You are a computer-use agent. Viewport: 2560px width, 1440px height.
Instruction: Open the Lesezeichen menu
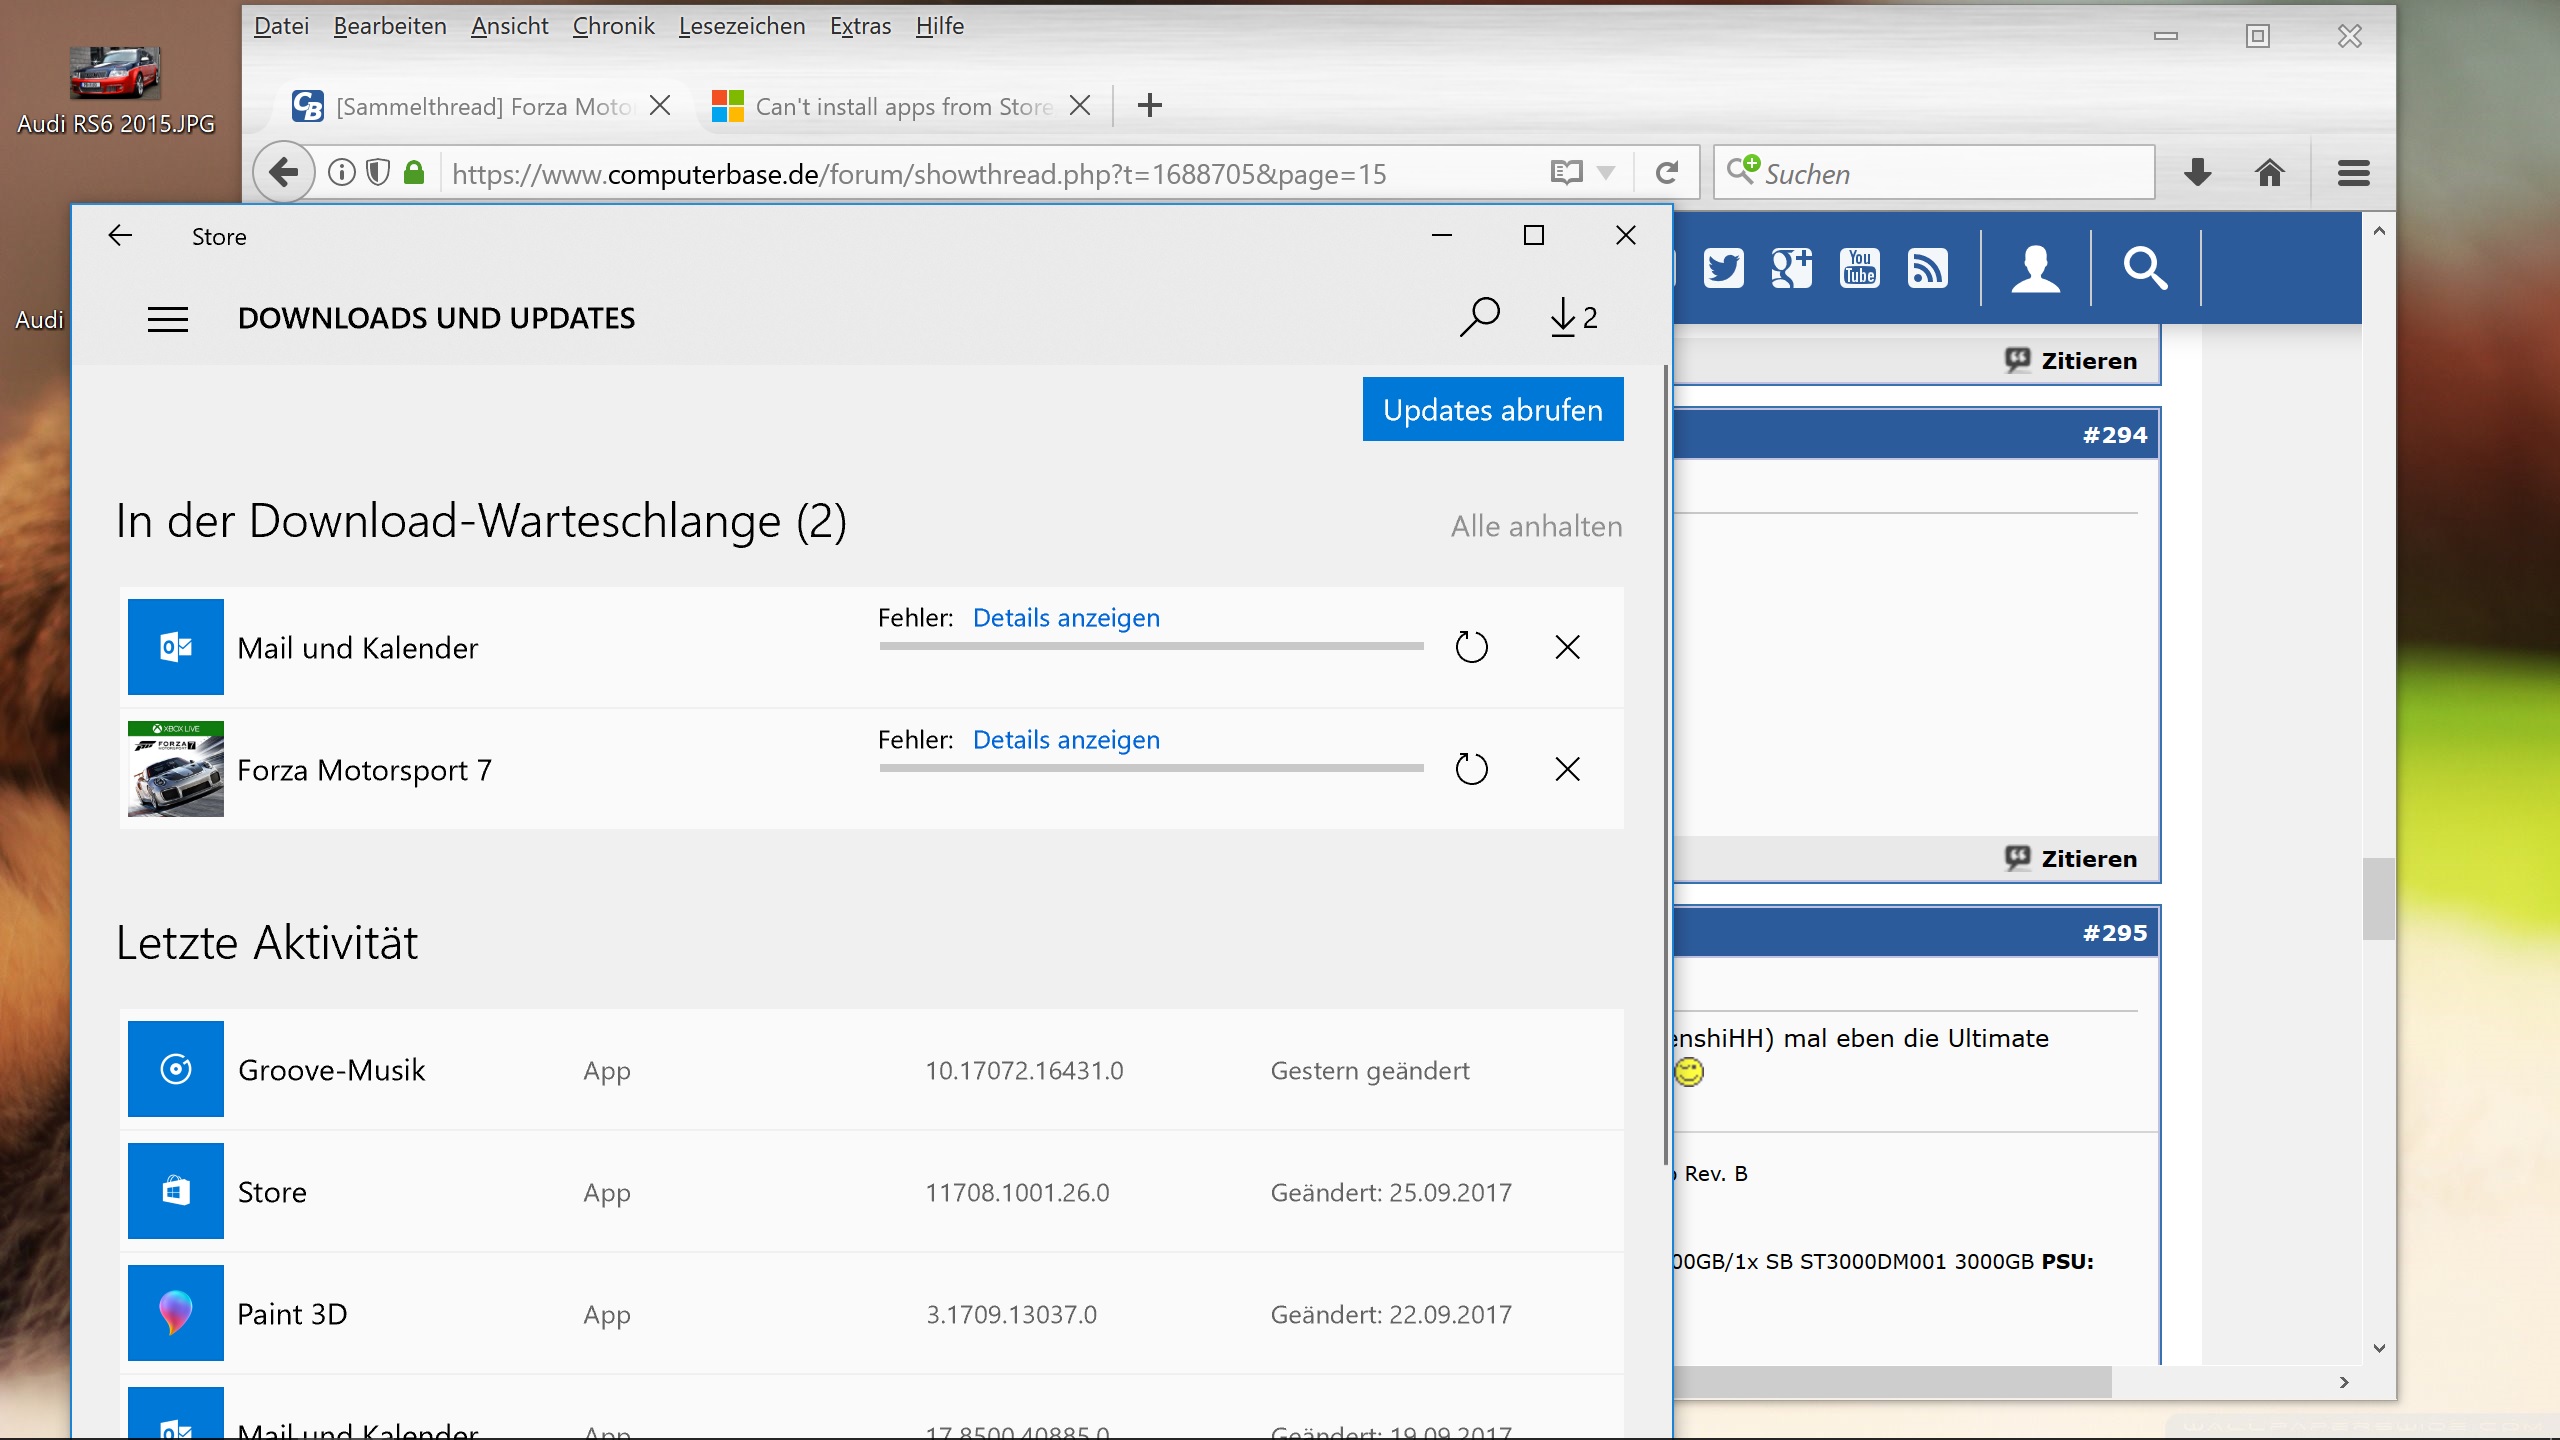[741, 26]
